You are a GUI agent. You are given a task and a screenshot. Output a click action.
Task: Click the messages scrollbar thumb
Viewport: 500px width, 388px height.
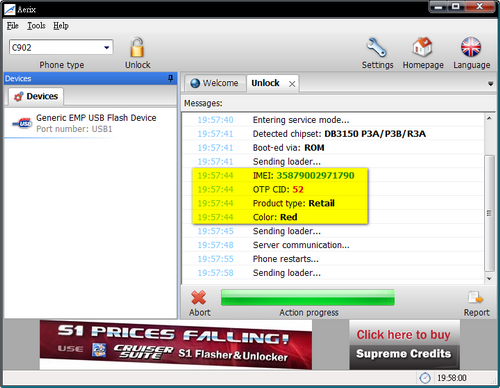(489, 213)
